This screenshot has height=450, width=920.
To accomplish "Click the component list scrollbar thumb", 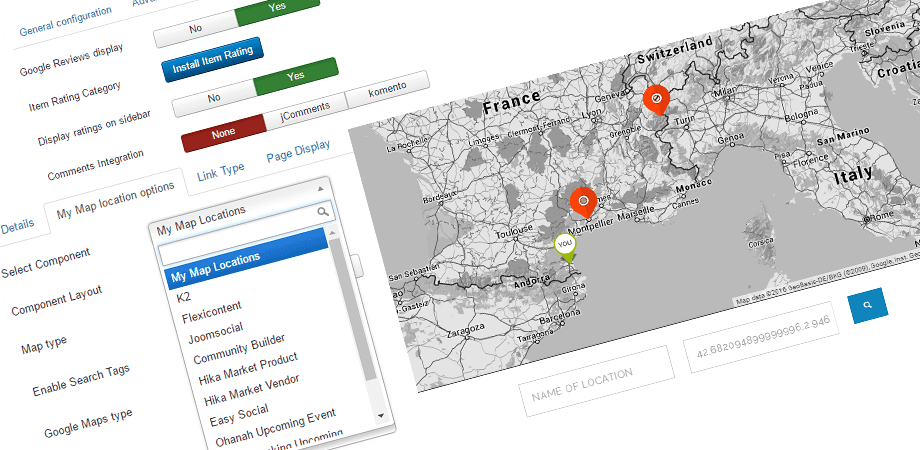I will [356, 311].
